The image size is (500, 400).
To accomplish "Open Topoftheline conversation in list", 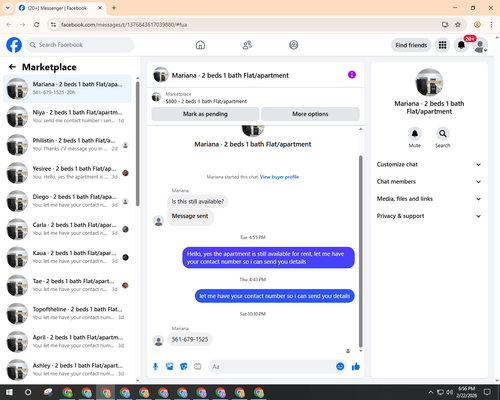I will point(67,313).
